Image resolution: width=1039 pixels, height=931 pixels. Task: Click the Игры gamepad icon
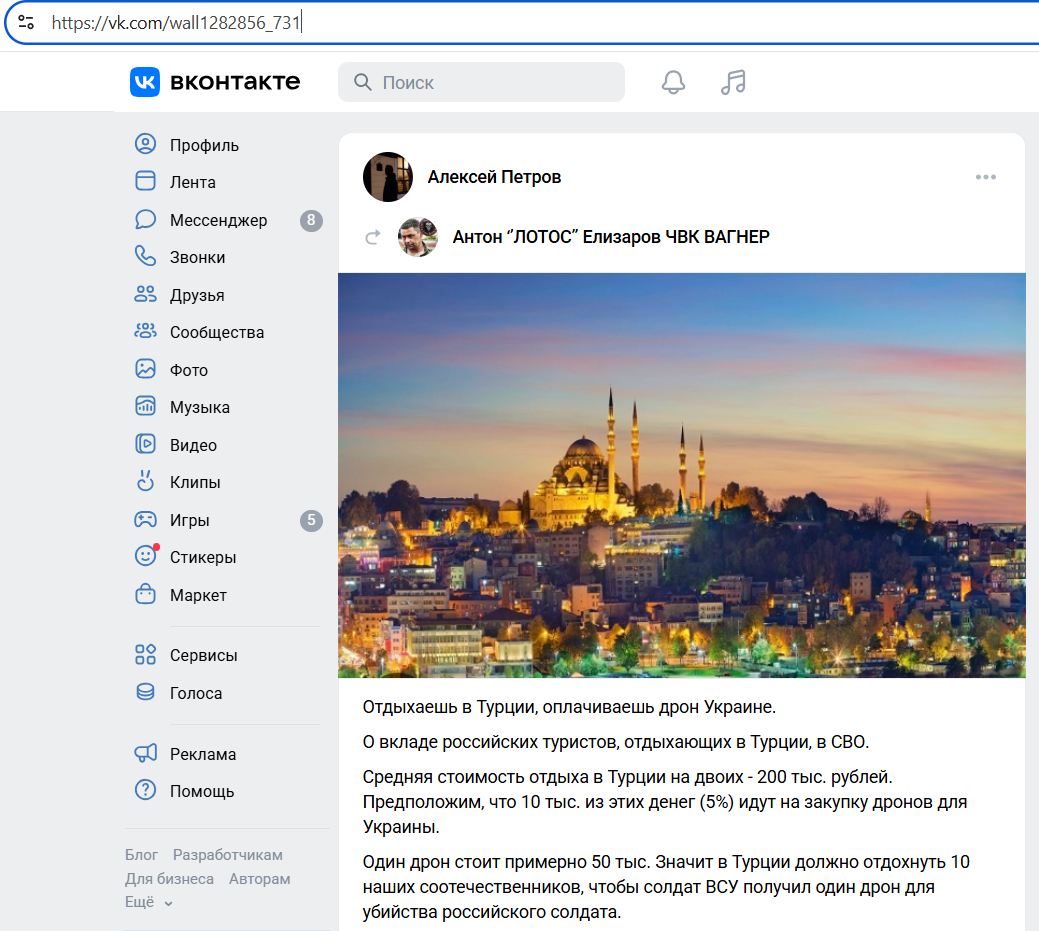coord(146,520)
